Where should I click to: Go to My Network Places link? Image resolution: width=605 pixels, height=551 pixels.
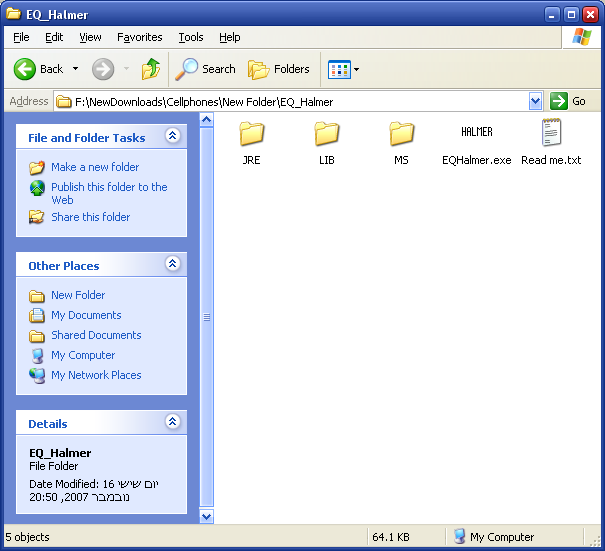pos(96,375)
